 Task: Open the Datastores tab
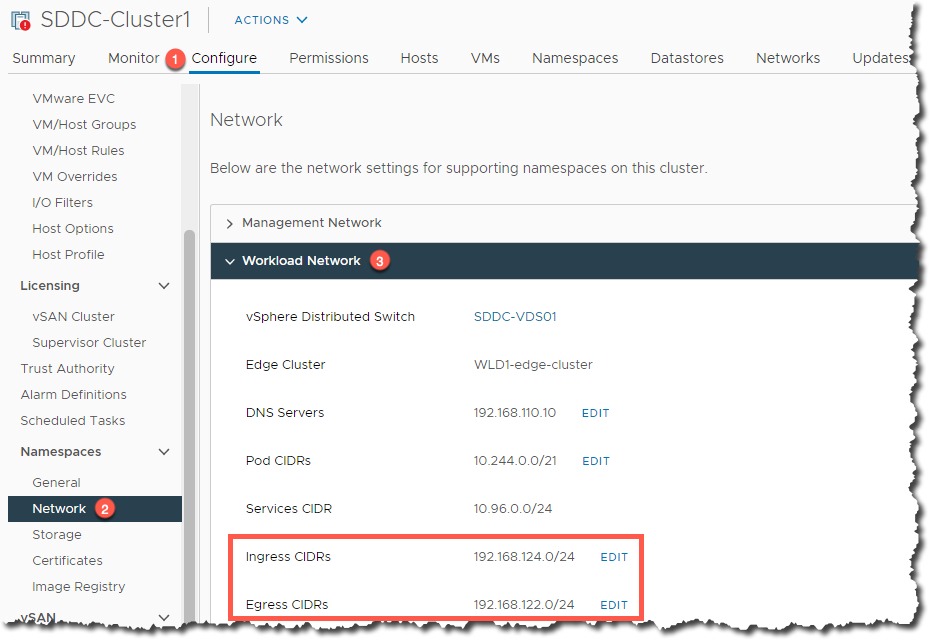pos(687,58)
